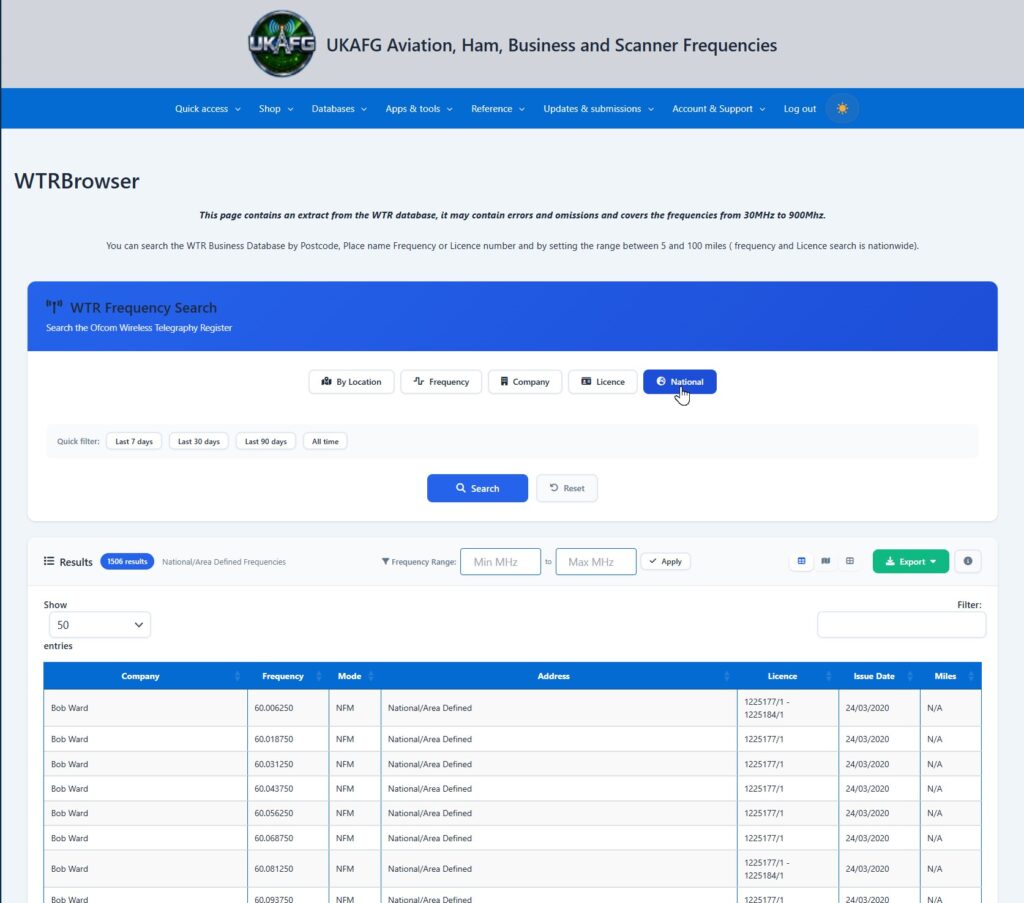Click the Reset button
The width and height of the screenshot is (1024, 903).
(567, 488)
